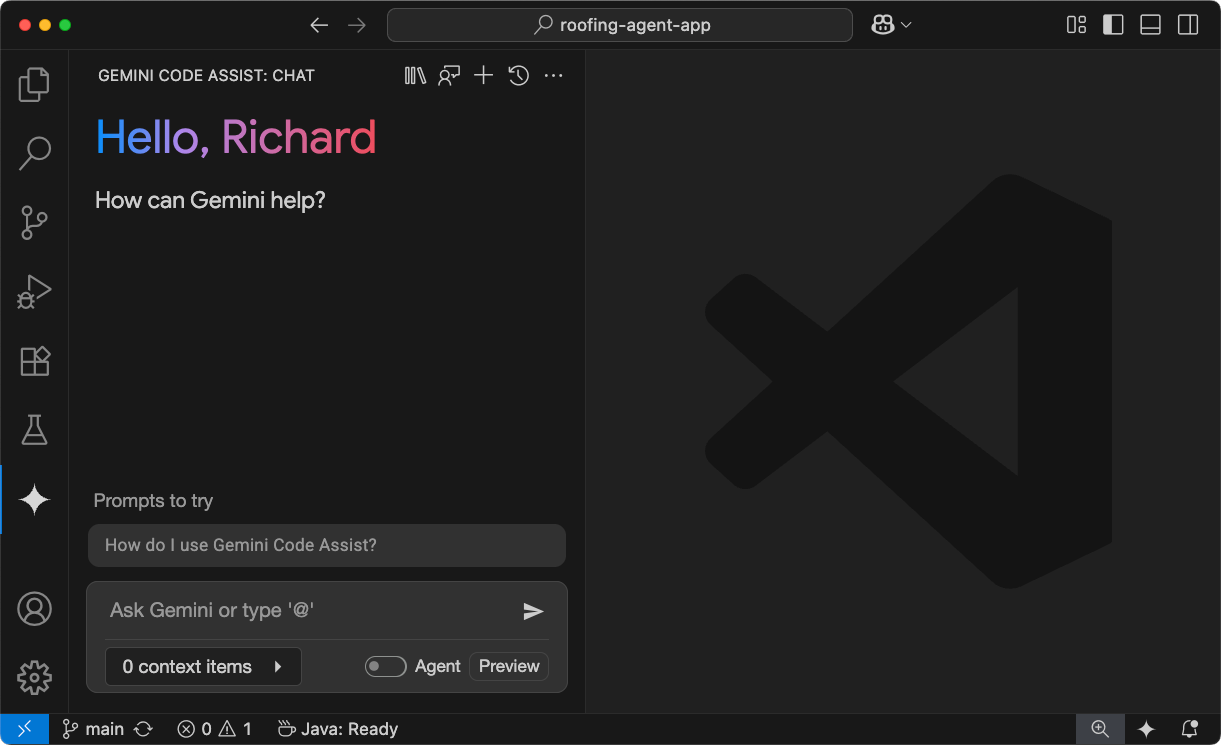Open the chat panel More Actions ellipsis
1221x745 pixels.
click(554, 76)
